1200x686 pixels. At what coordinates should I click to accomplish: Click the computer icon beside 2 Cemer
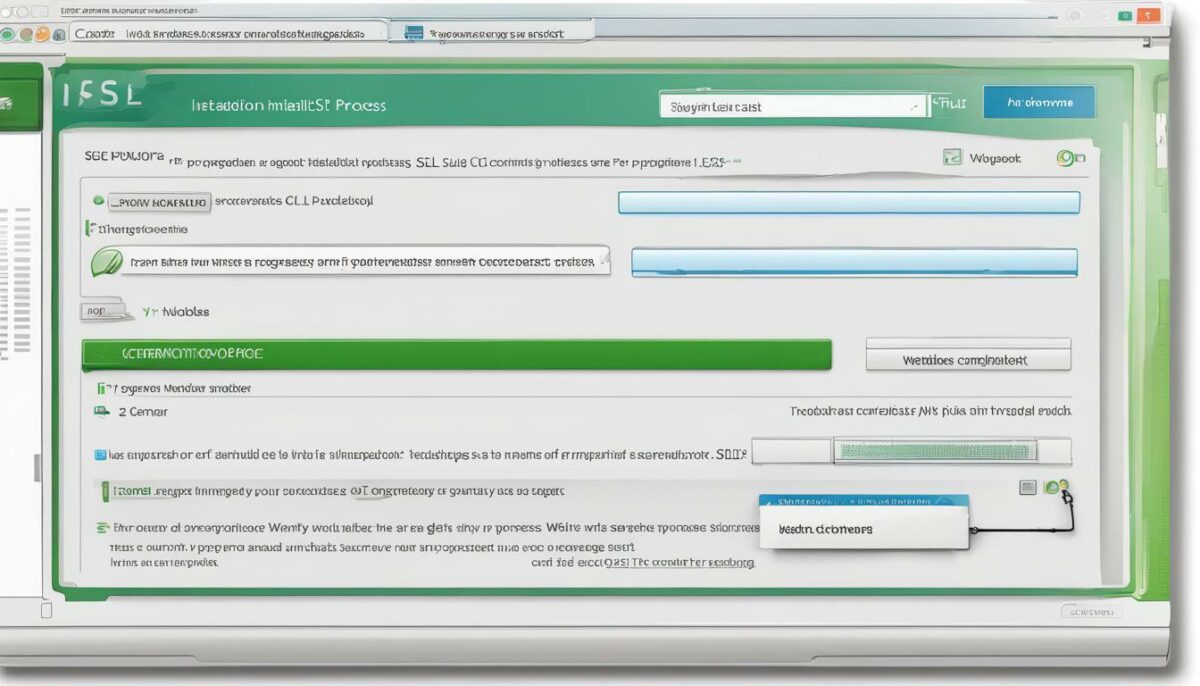click(100, 411)
